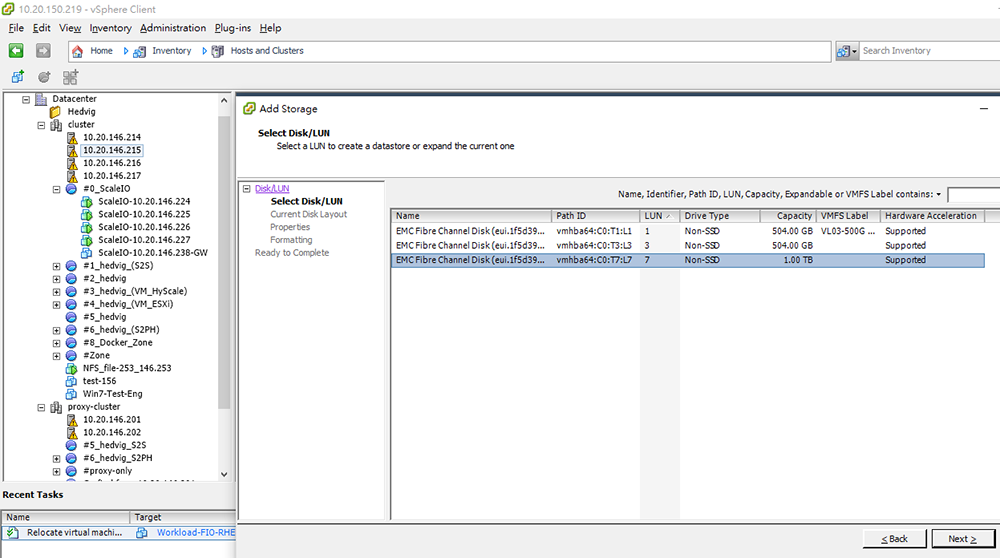Open the Help menu
This screenshot has width=1000, height=558.
(270, 28)
